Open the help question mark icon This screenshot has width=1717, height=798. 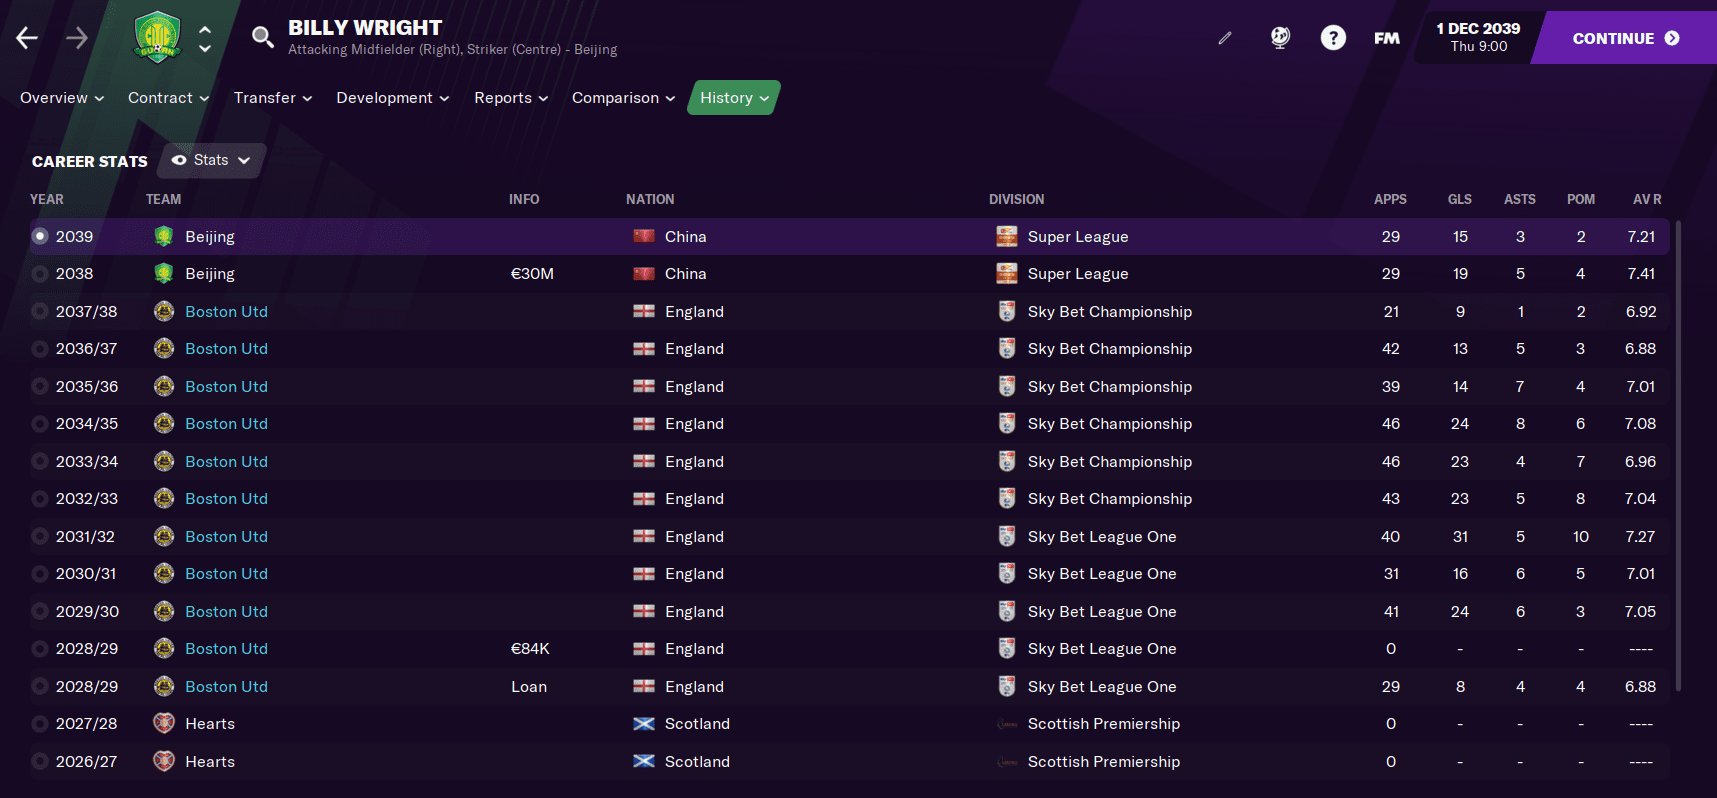1333,38
